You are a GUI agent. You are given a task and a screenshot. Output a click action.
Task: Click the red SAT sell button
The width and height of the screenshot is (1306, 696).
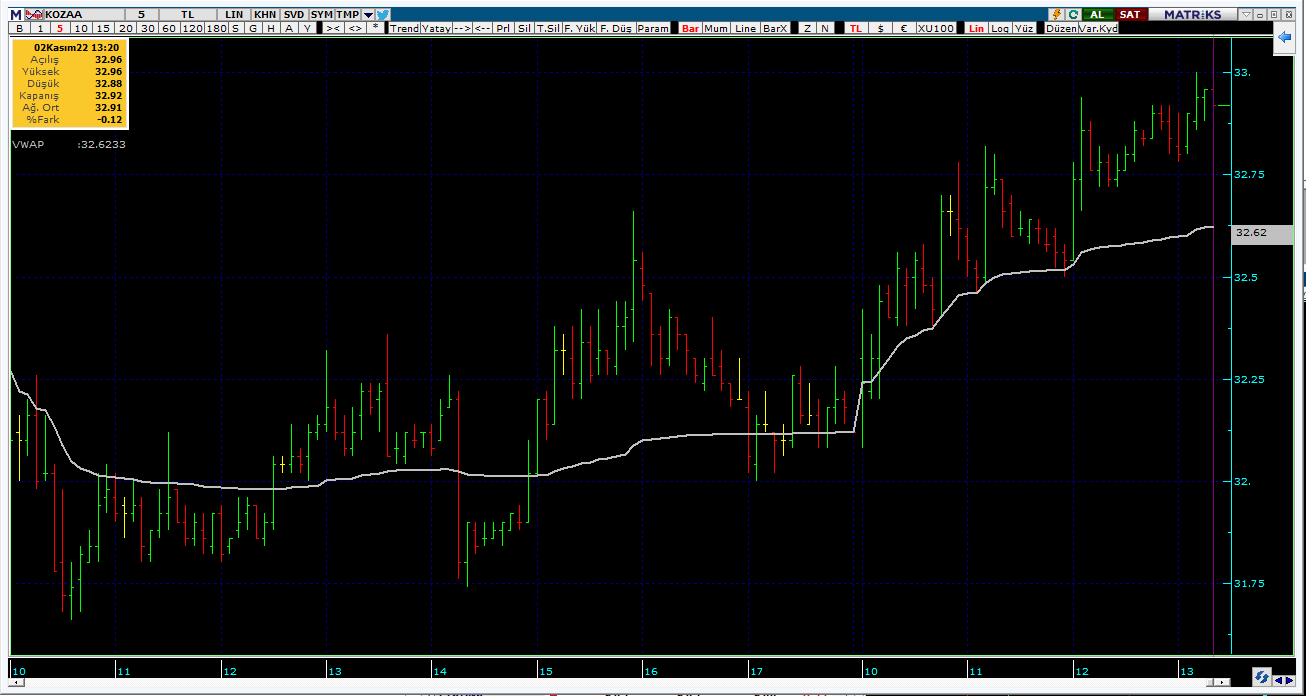coord(1130,14)
